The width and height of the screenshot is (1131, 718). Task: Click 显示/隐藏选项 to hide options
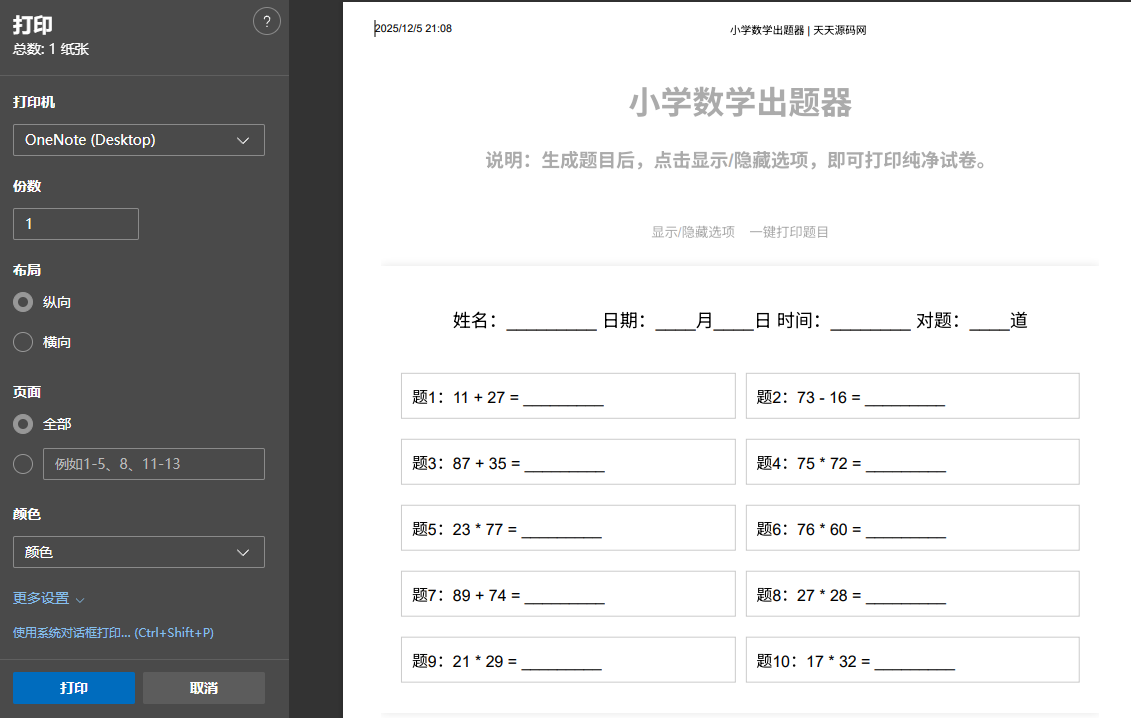coord(693,231)
